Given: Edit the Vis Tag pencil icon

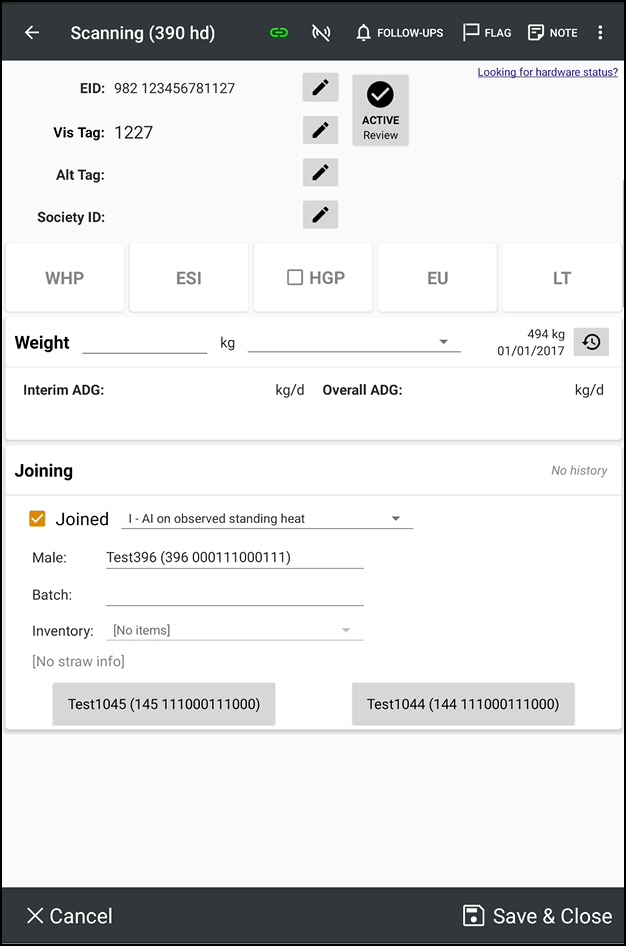Looking at the screenshot, I should tap(320, 130).
